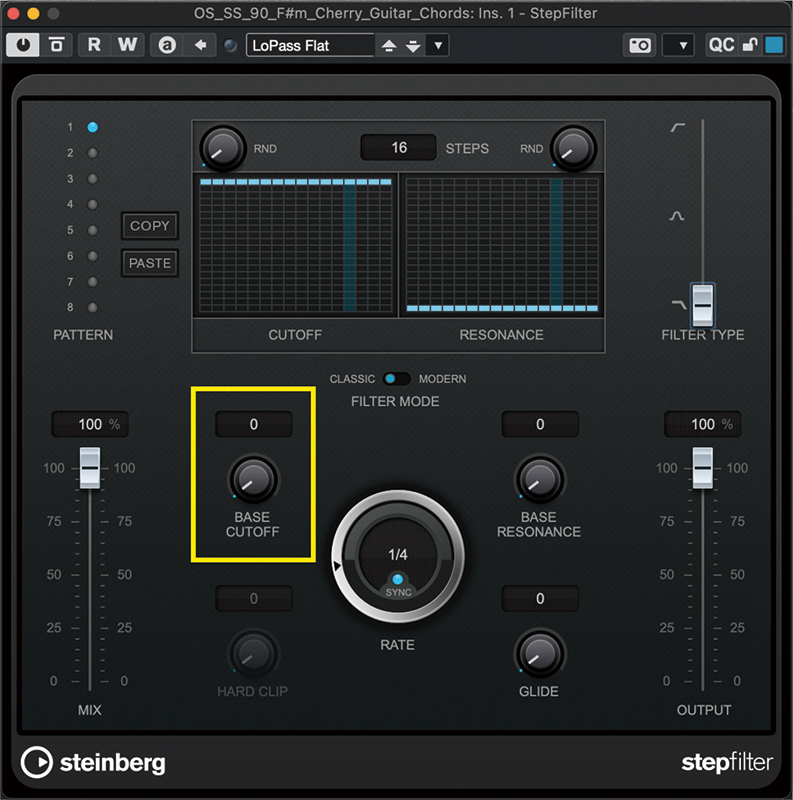Screen dimensions: 793x800
Task: Click the left arrow copy settings icon
Action: coord(201,45)
